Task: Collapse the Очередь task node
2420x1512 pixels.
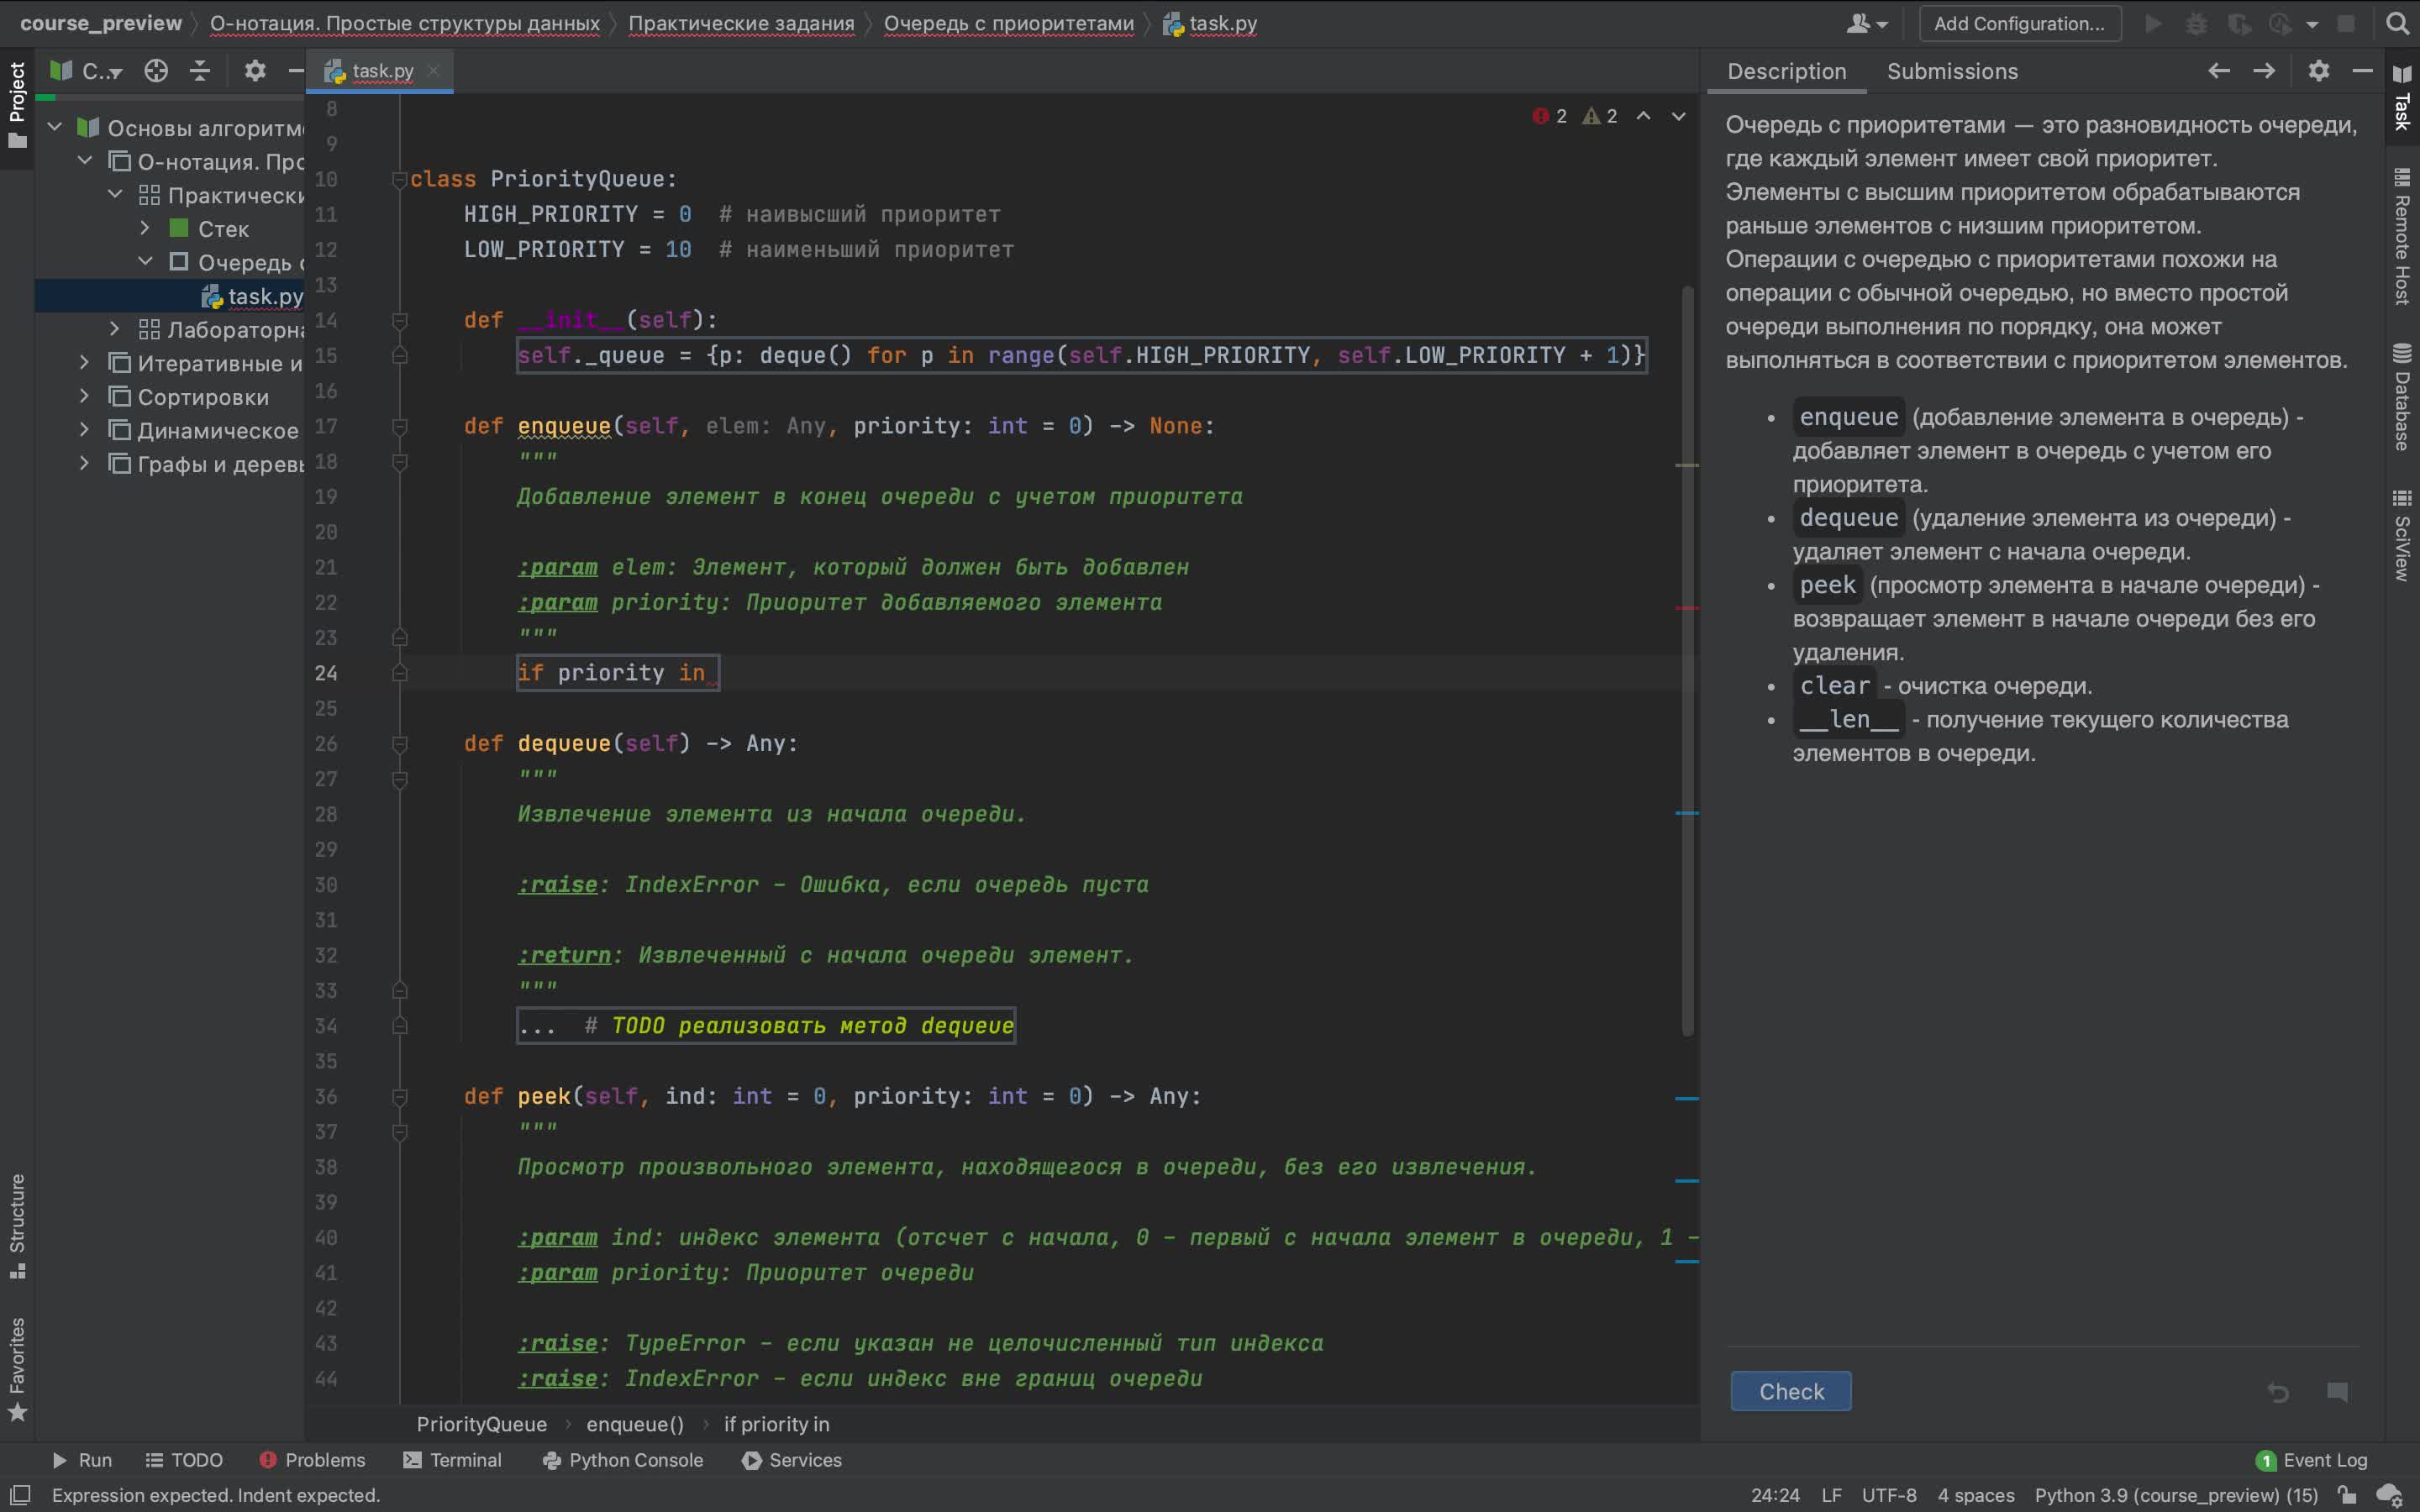Action: 145,261
